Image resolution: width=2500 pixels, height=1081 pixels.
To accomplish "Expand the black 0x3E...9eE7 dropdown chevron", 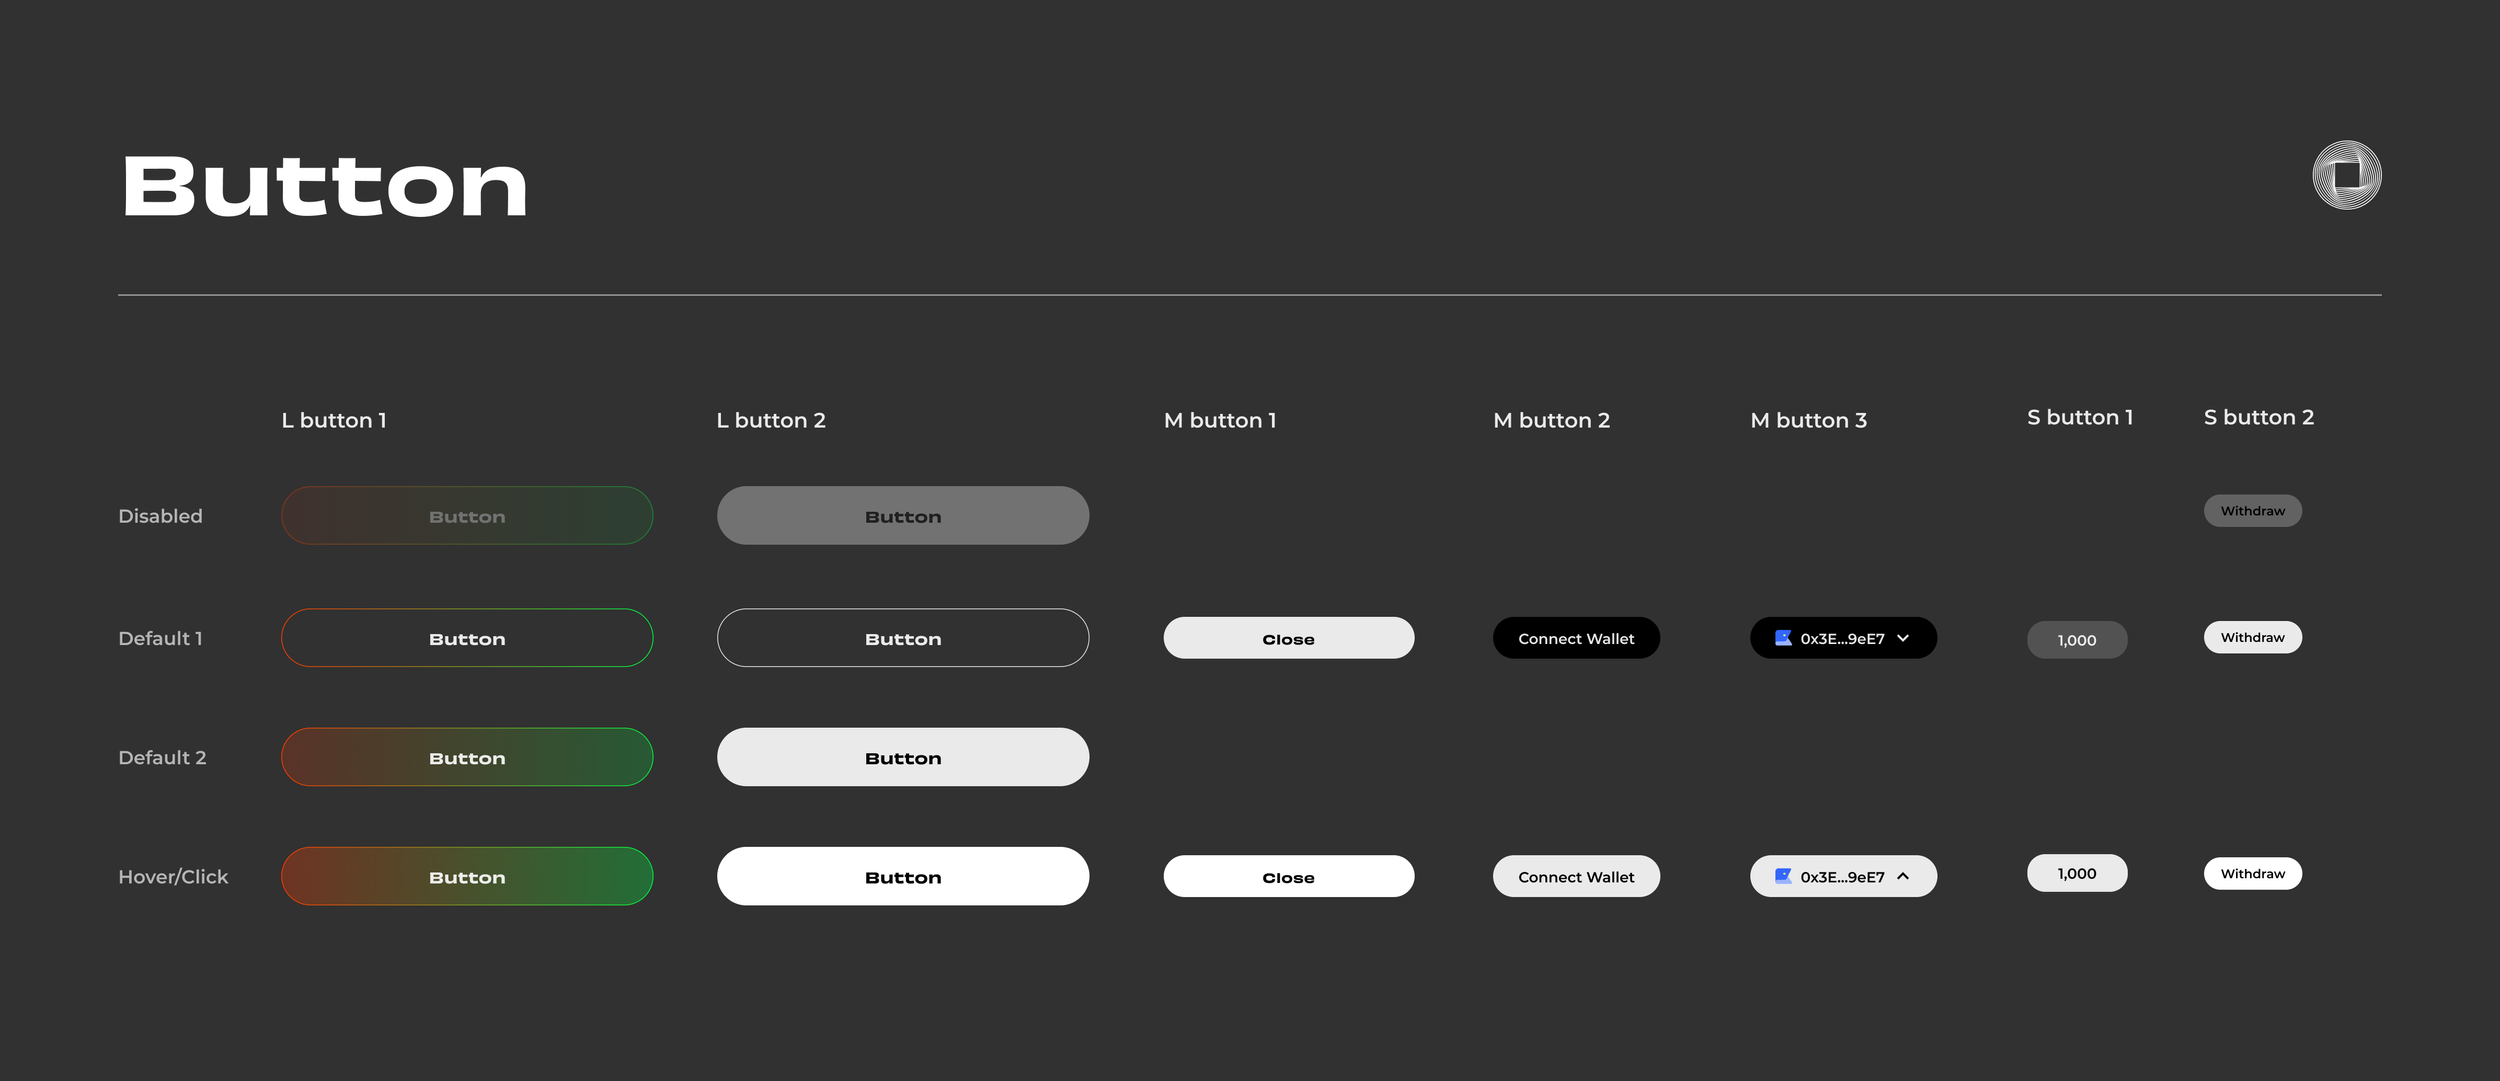I will click(x=1903, y=638).
